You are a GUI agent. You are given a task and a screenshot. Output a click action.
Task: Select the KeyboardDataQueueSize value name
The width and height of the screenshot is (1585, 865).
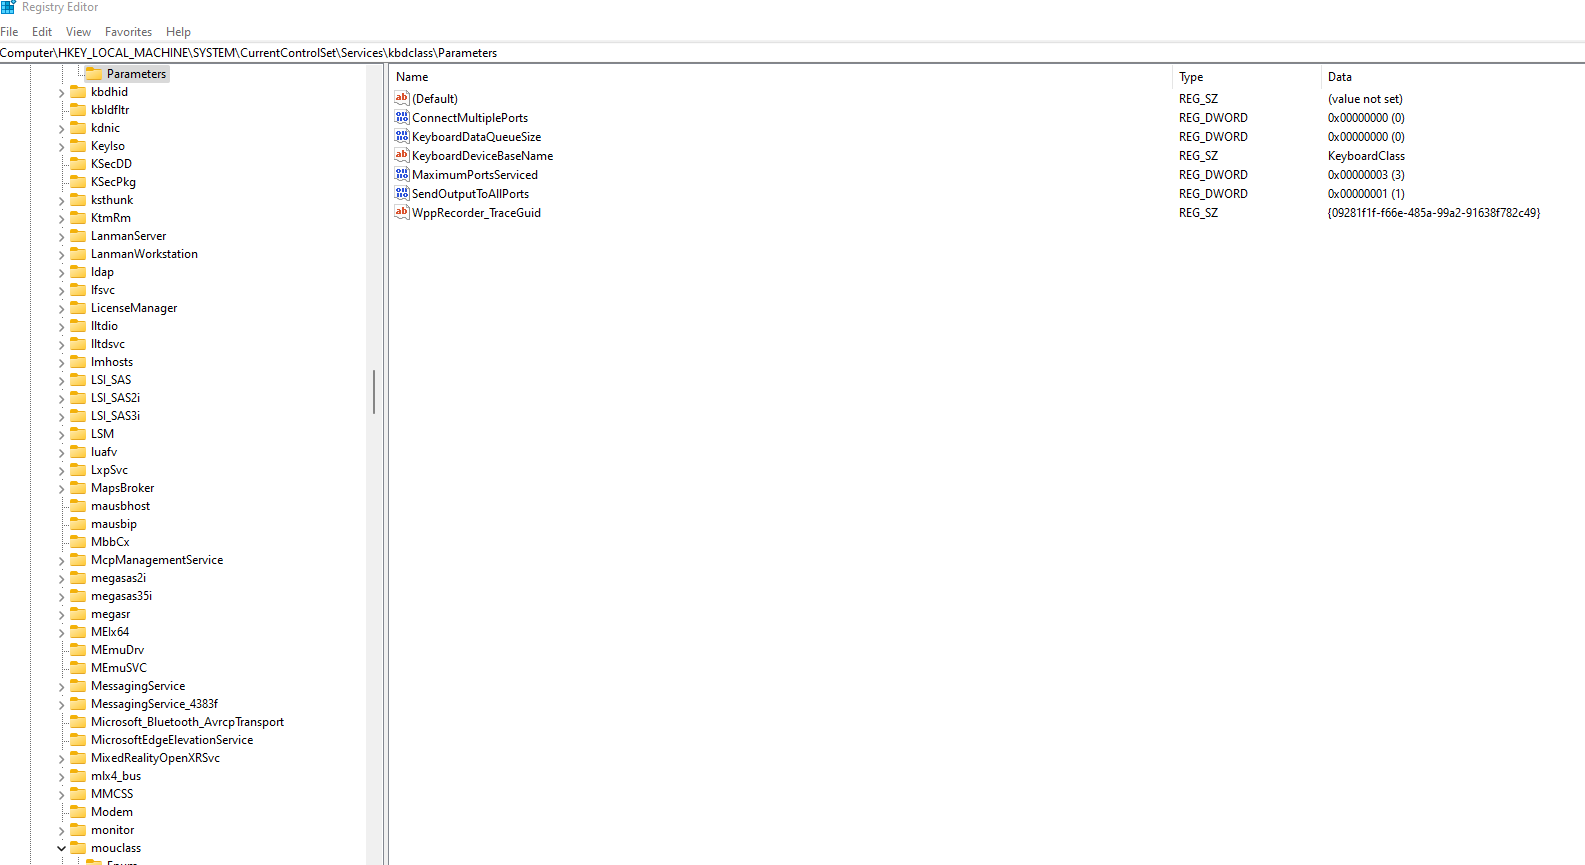coord(476,137)
